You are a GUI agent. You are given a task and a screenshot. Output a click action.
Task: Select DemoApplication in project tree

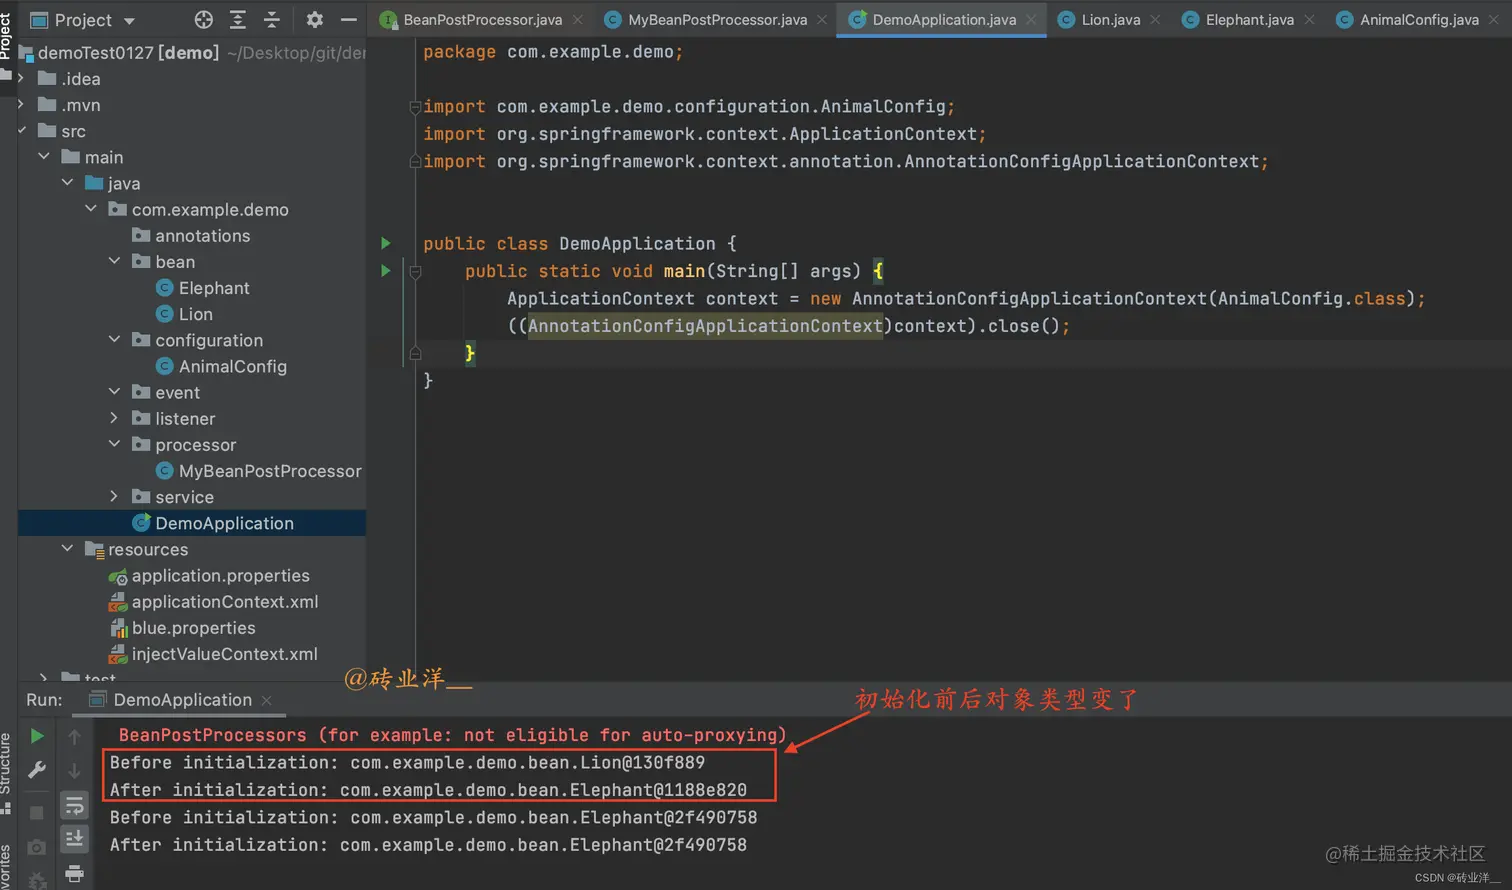pos(213,523)
